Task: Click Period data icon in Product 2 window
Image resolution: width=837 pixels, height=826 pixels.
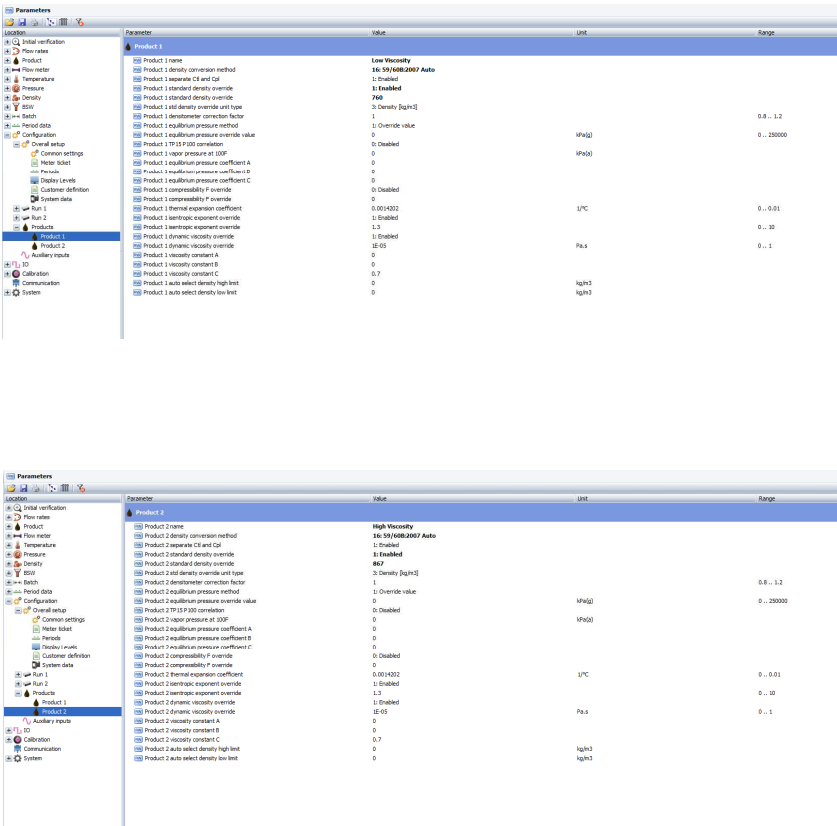Action: [x=18, y=592]
